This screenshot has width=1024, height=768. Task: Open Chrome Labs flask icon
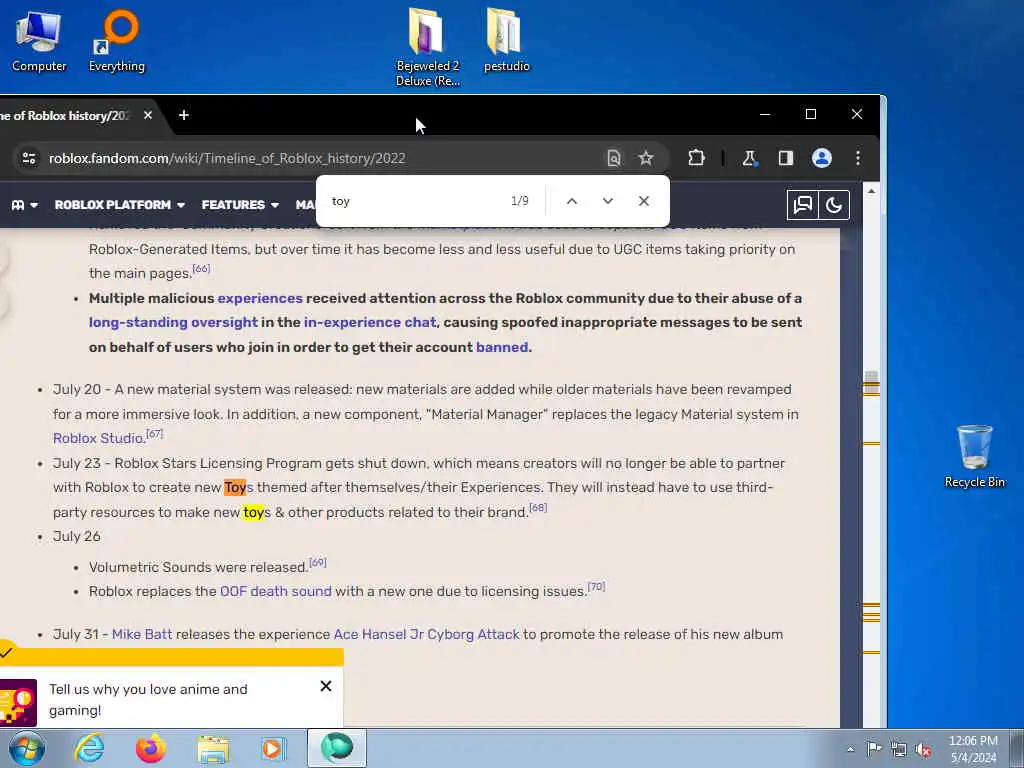click(750, 158)
